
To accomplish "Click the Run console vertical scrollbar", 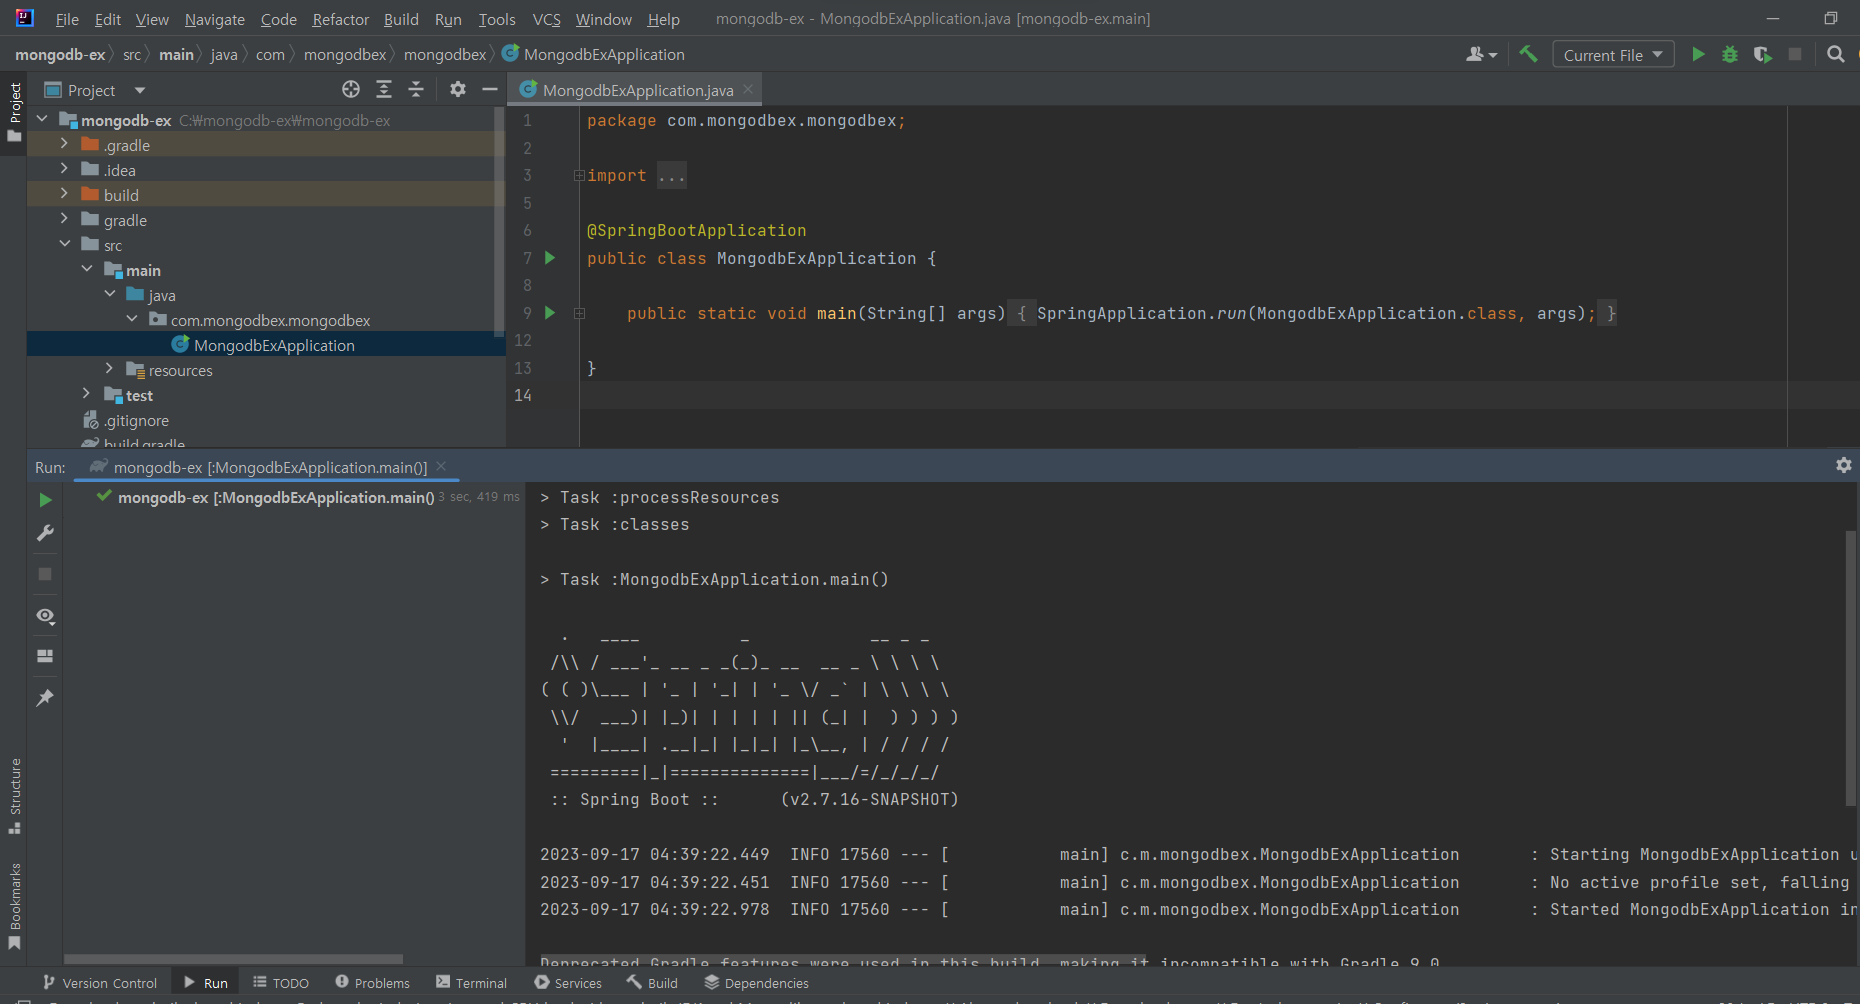I will coord(1850,668).
